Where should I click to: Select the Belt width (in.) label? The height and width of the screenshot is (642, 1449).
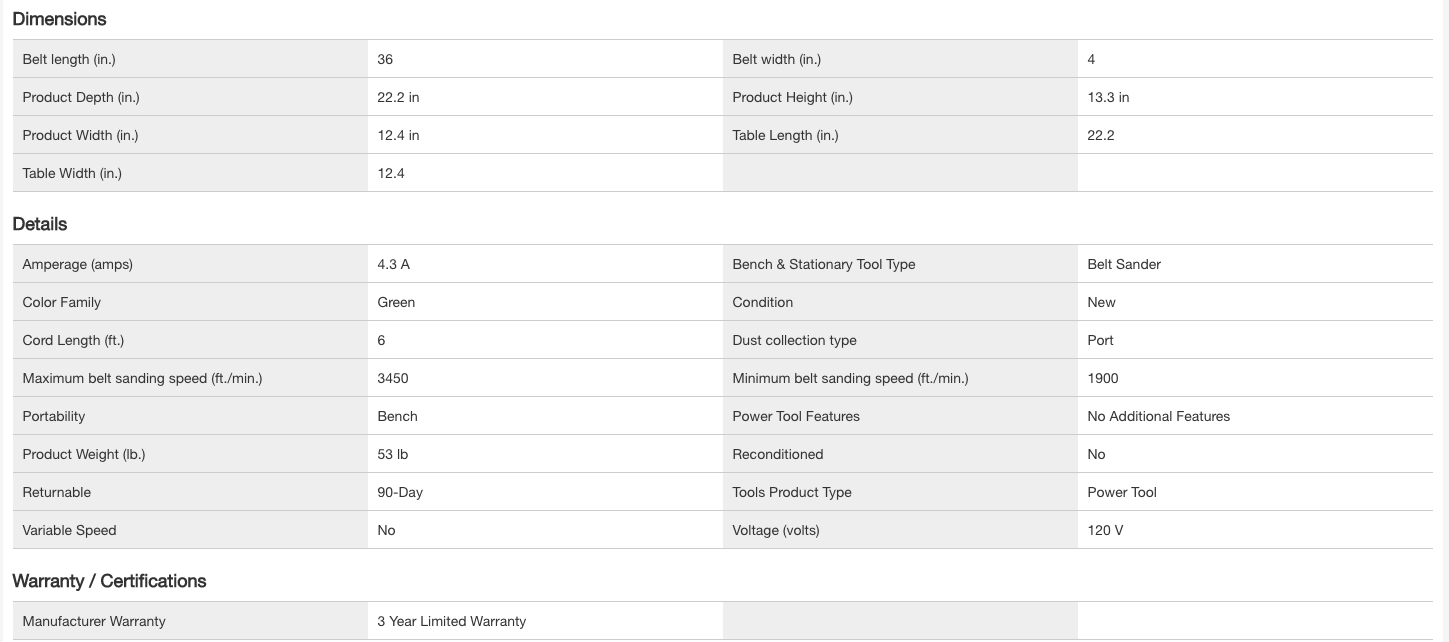[x=776, y=59]
